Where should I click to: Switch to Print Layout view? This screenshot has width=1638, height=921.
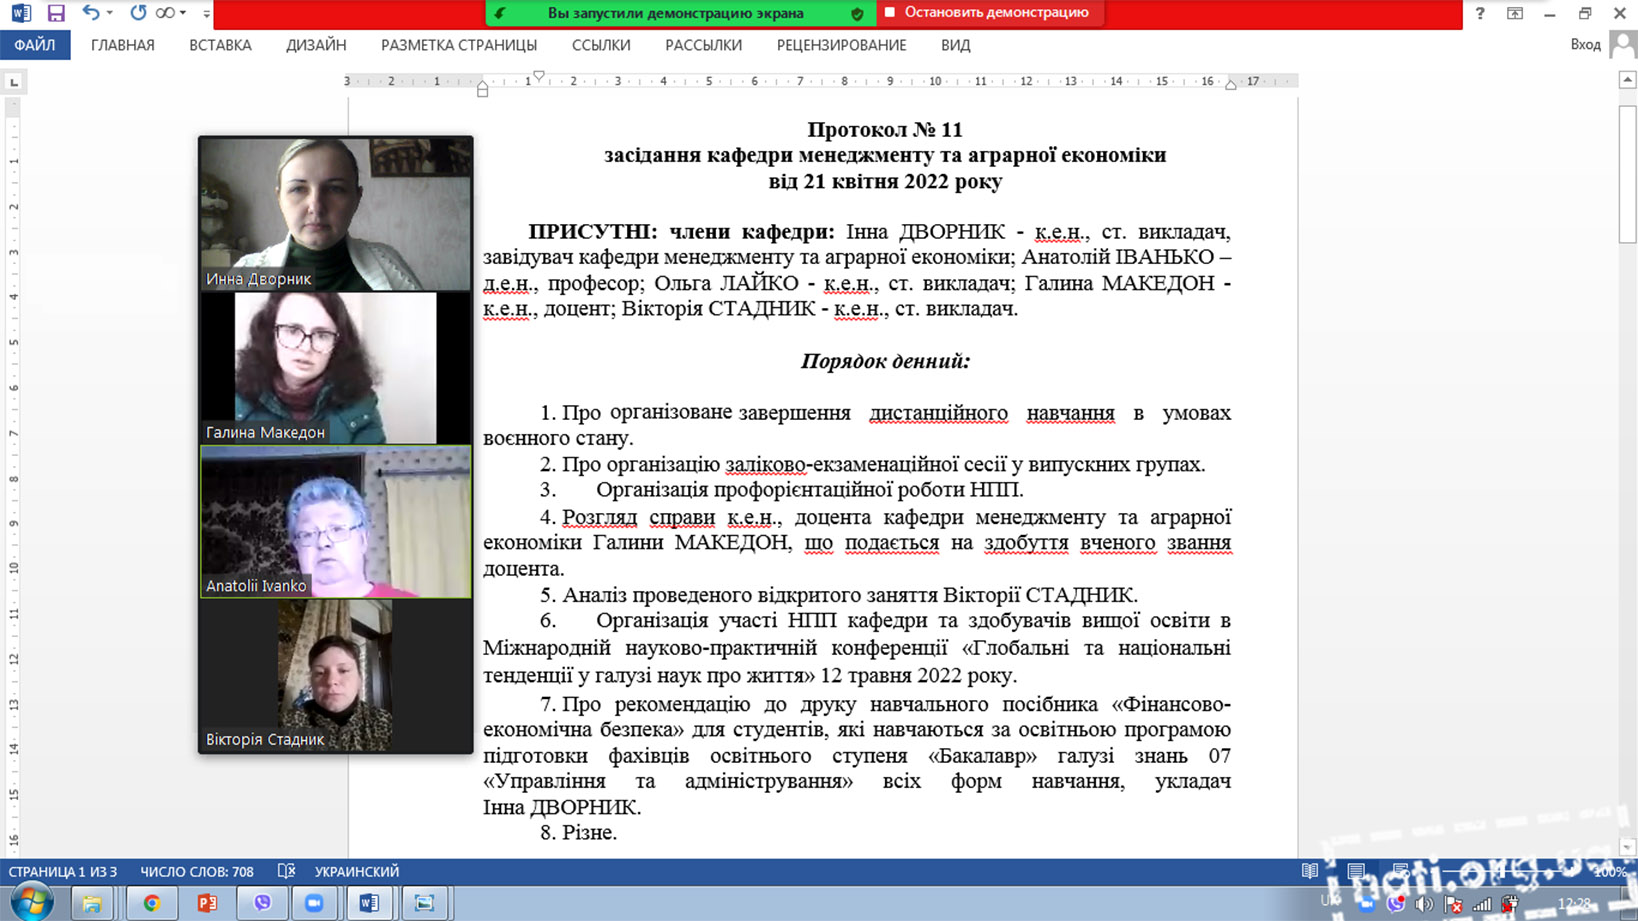click(1356, 872)
